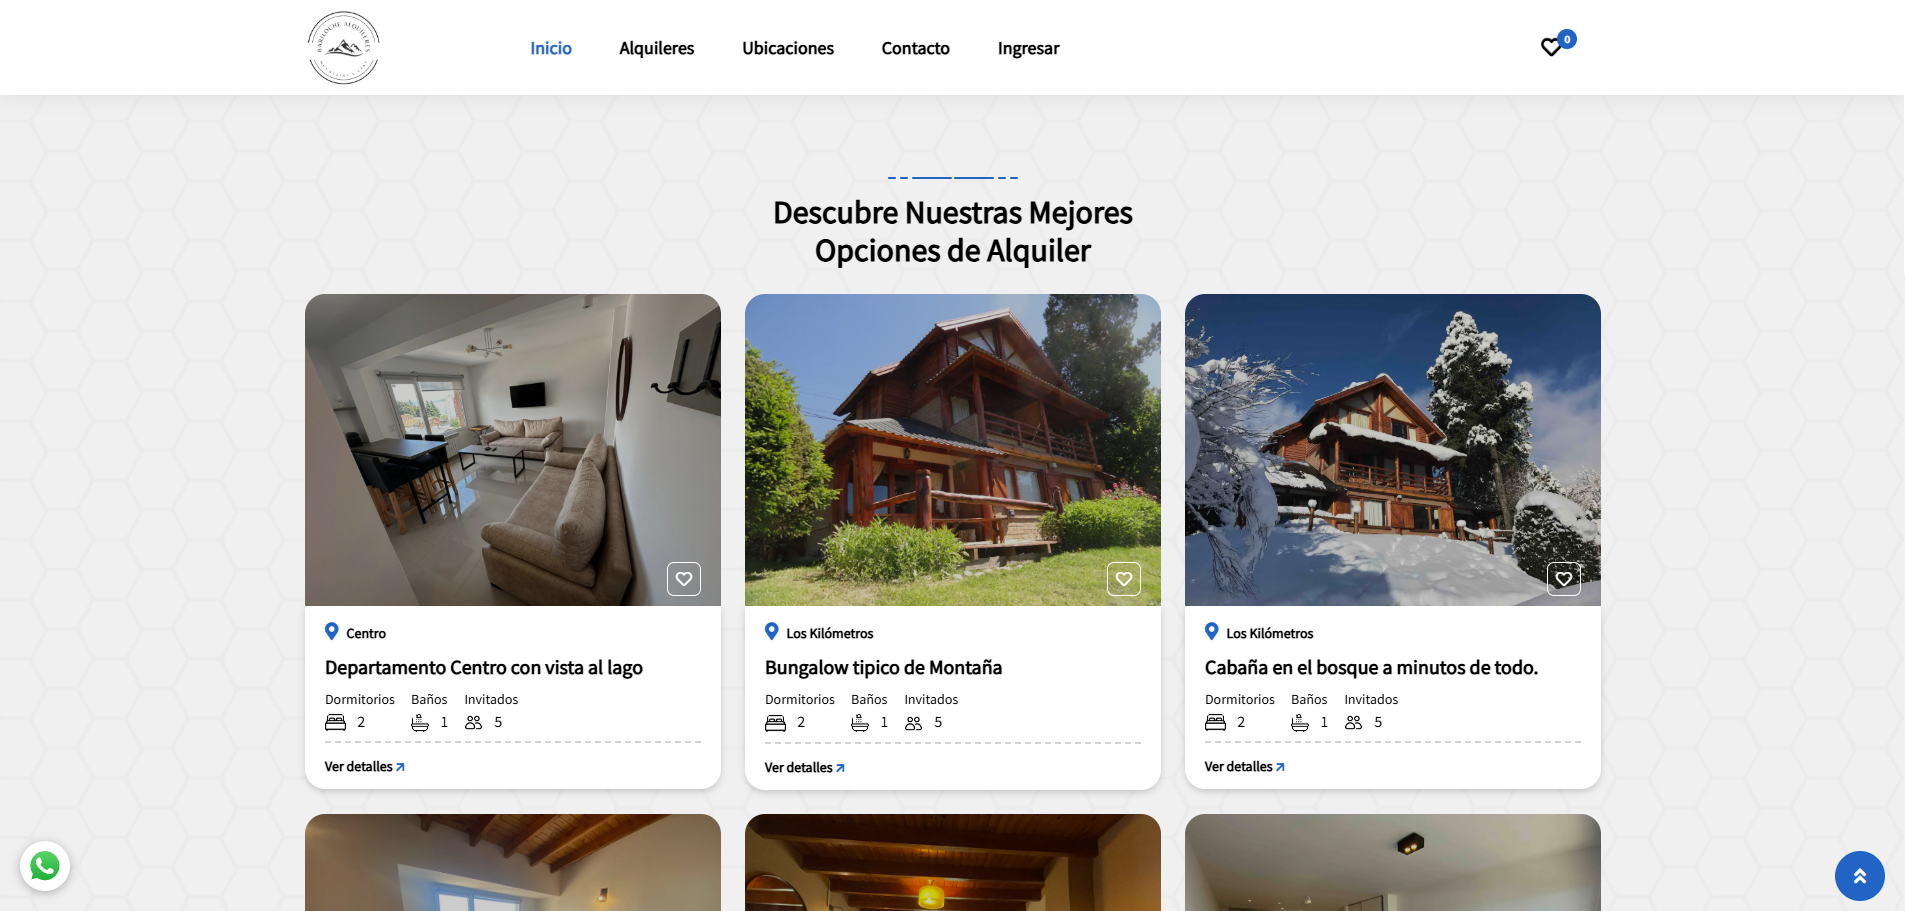The width and height of the screenshot is (1905, 911).
Task: View details of Departamento Centro listing
Action: (x=364, y=767)
